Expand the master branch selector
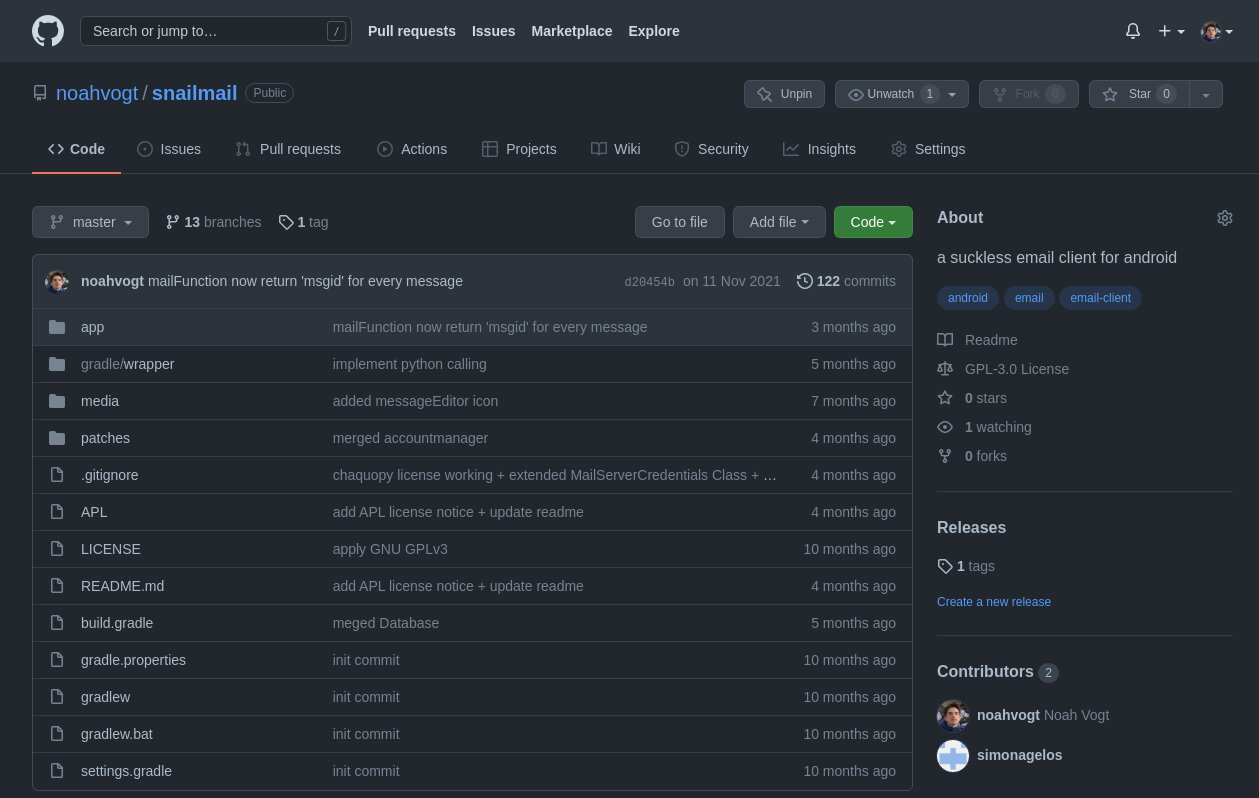Screen dimensions: 1259x798 (x=90, y=222)
